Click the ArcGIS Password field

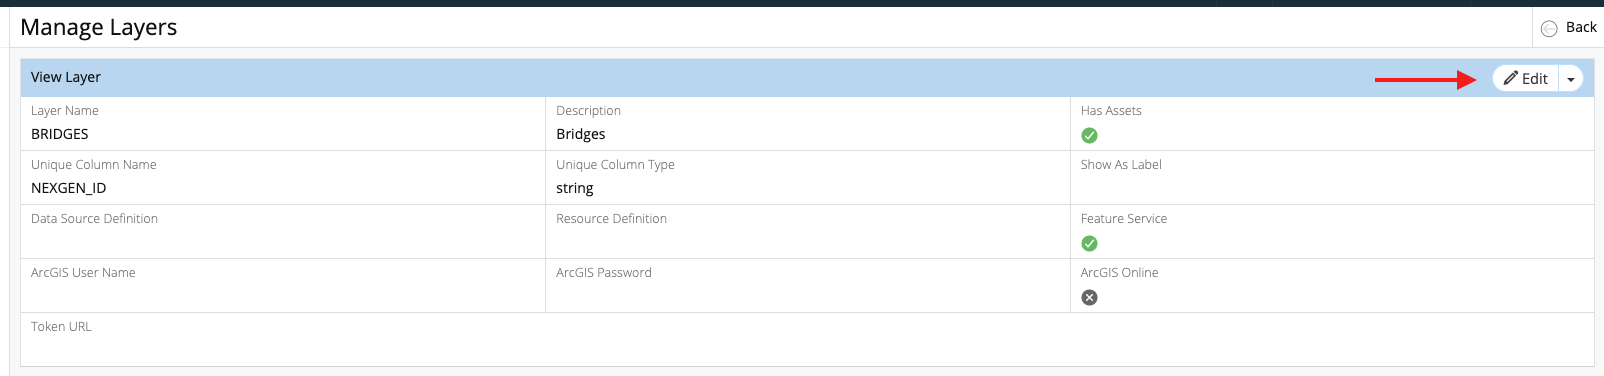click(x=808, y=285)
